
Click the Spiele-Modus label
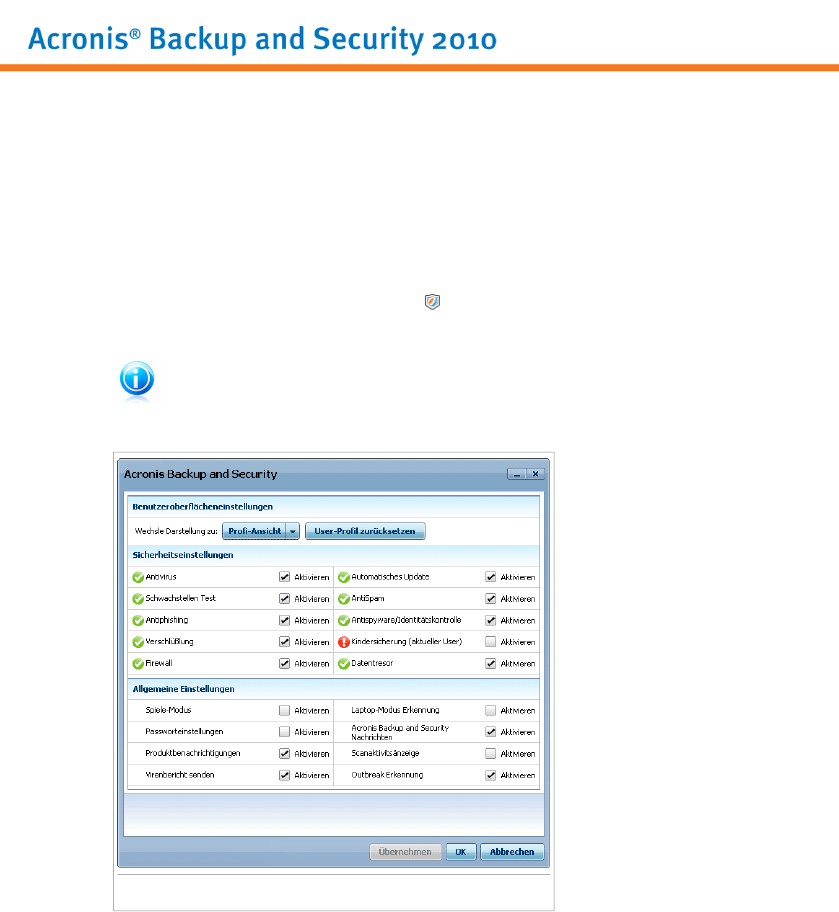[x=168, y=710]
